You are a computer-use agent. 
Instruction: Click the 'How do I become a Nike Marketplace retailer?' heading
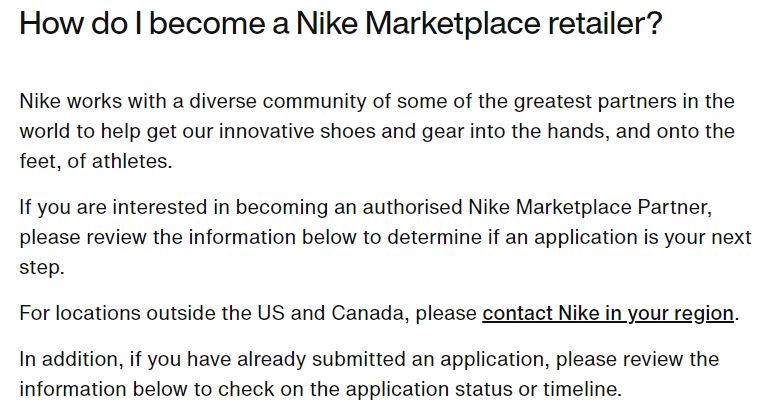(x=341, y=23)
